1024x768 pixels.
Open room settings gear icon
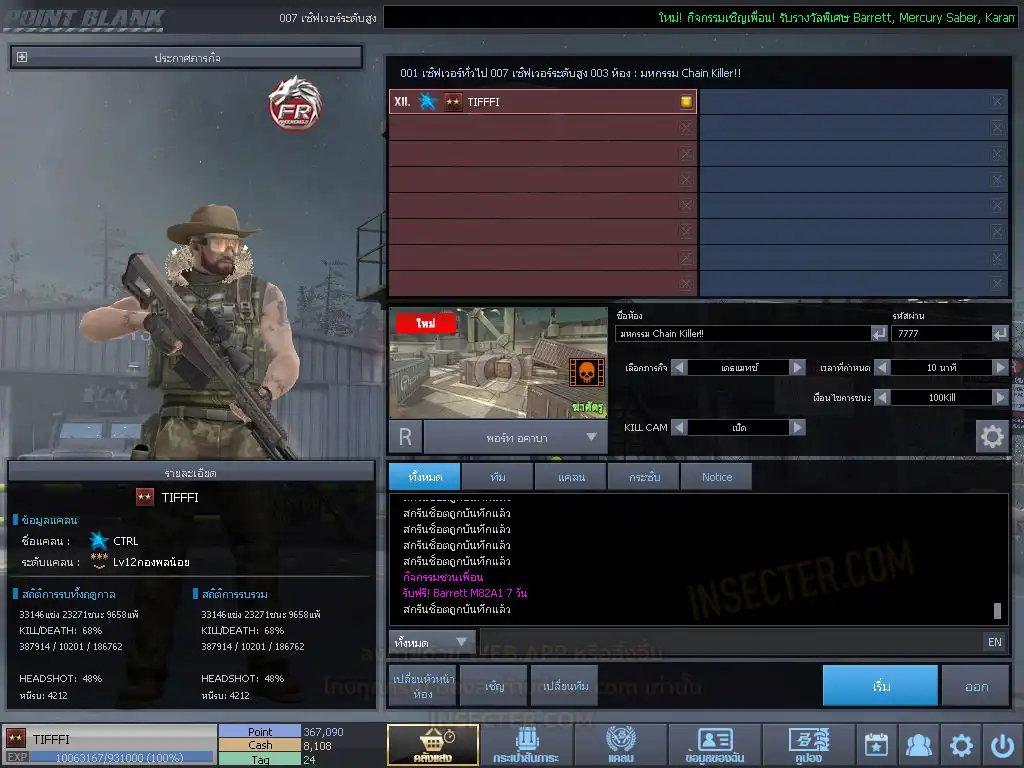tap(991, 437)
